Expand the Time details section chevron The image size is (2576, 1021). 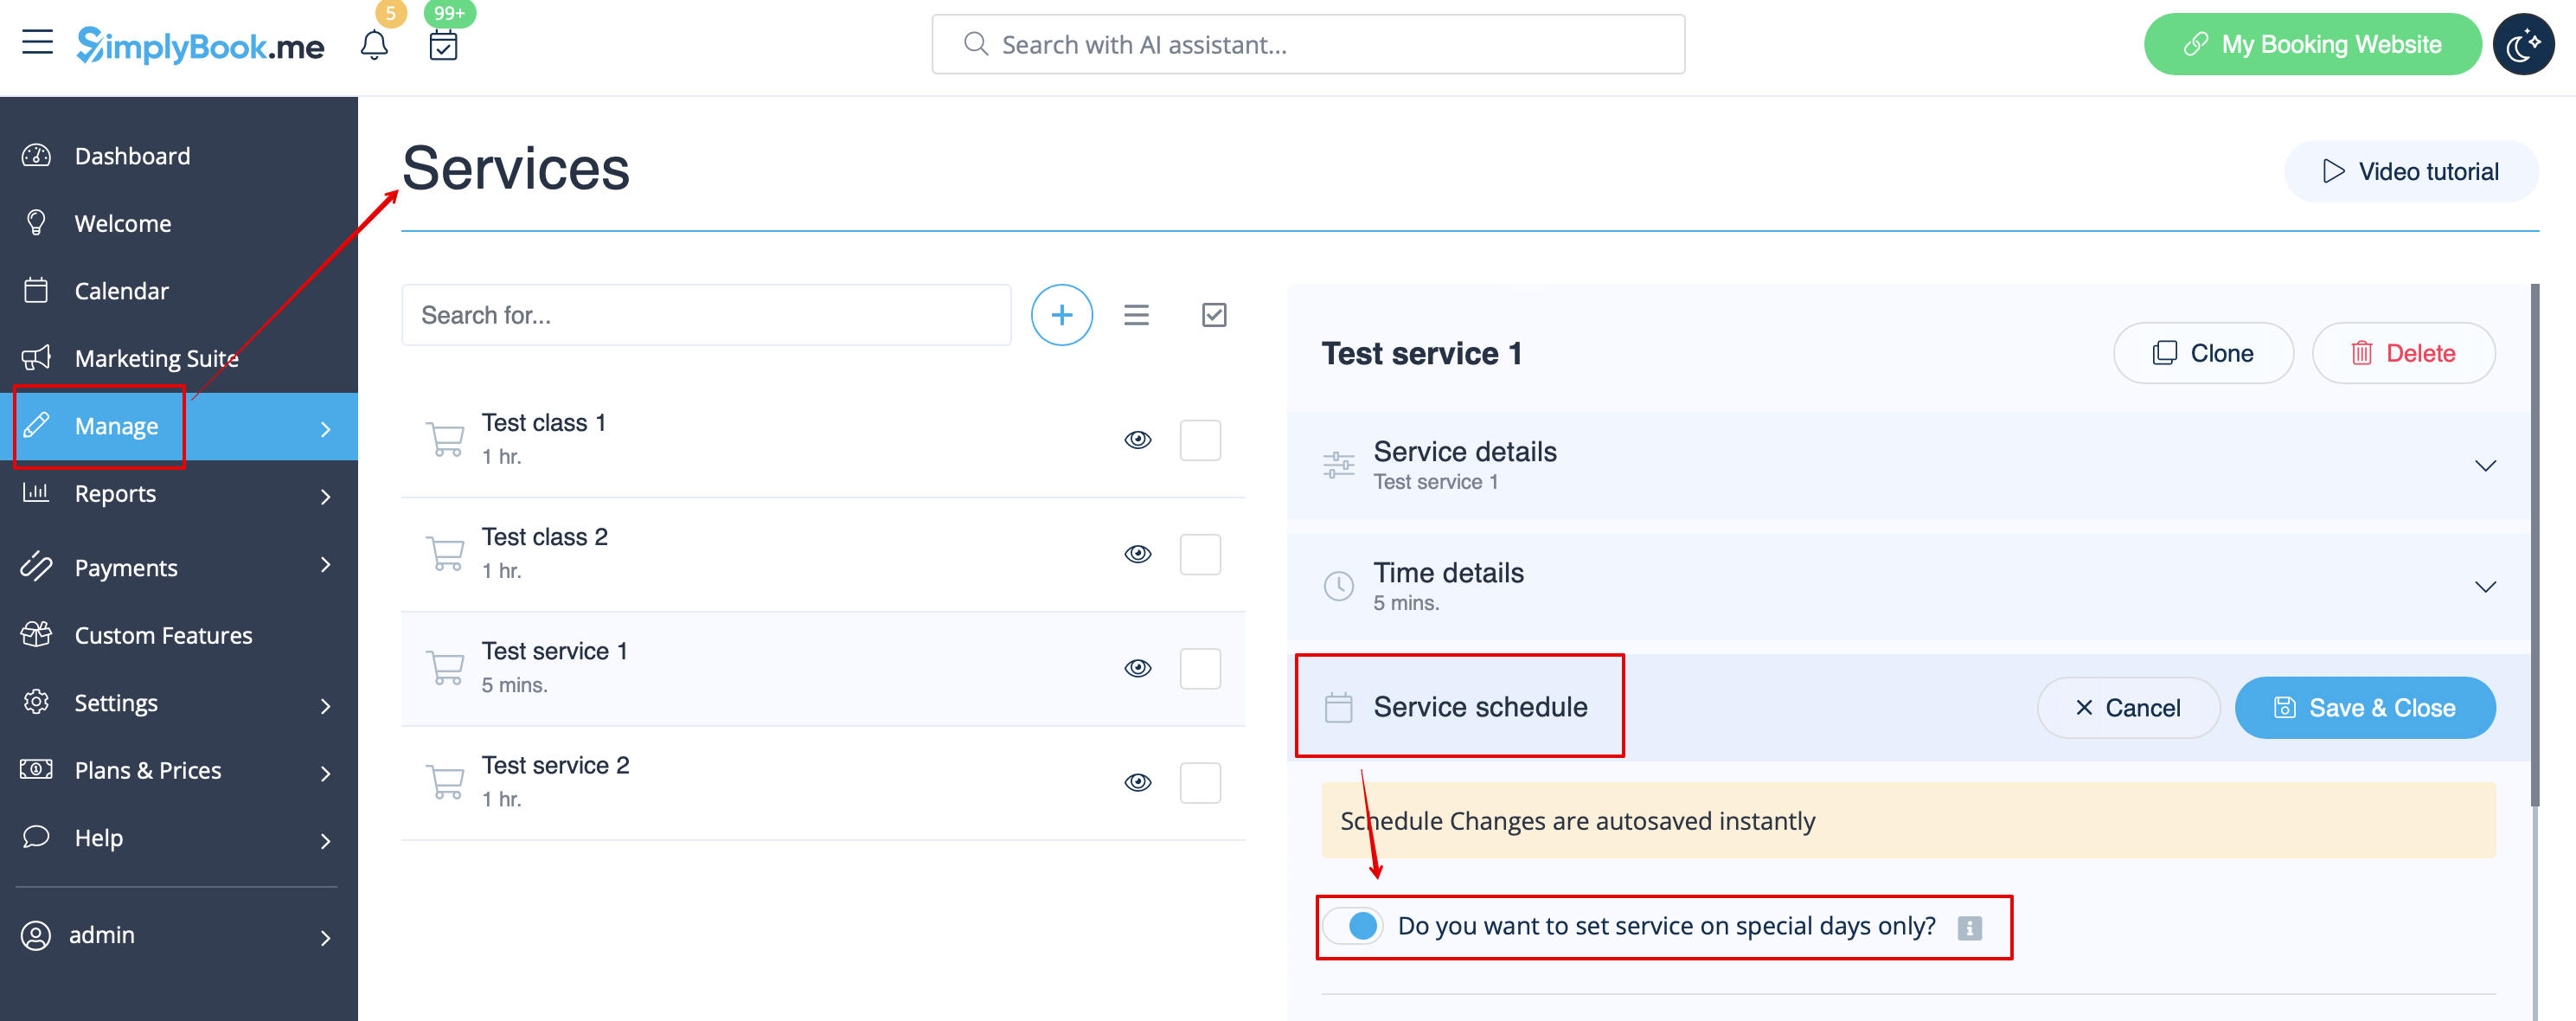coord(2485,587)
